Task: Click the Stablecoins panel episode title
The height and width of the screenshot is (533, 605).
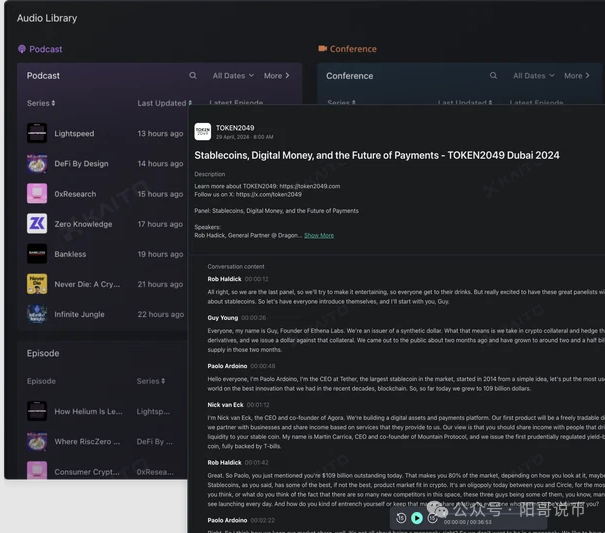Action: pos(377,155)
